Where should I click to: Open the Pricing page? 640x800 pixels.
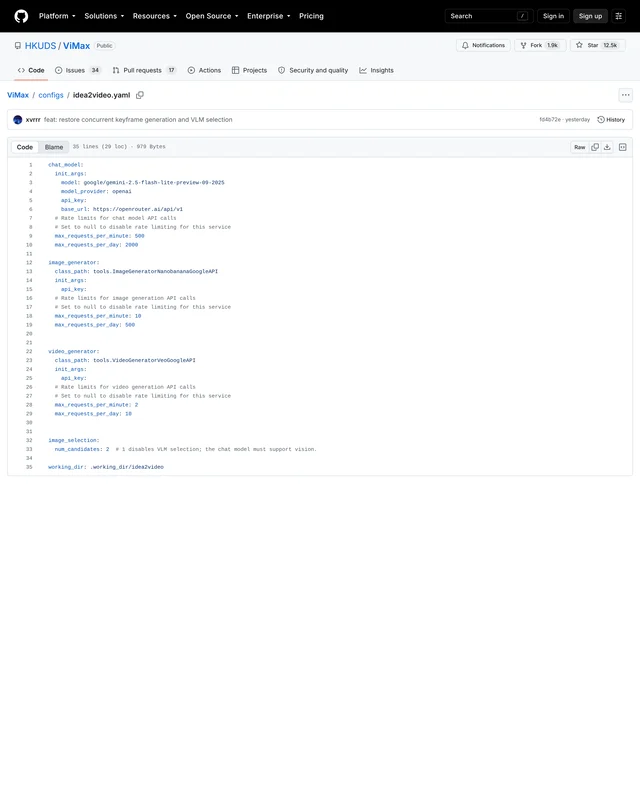click(311, 16)
